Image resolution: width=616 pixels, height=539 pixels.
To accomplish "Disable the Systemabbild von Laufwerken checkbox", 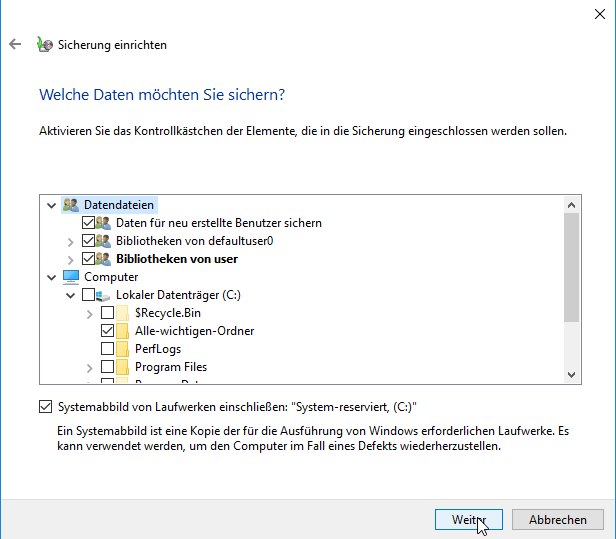I will [45, 407].
